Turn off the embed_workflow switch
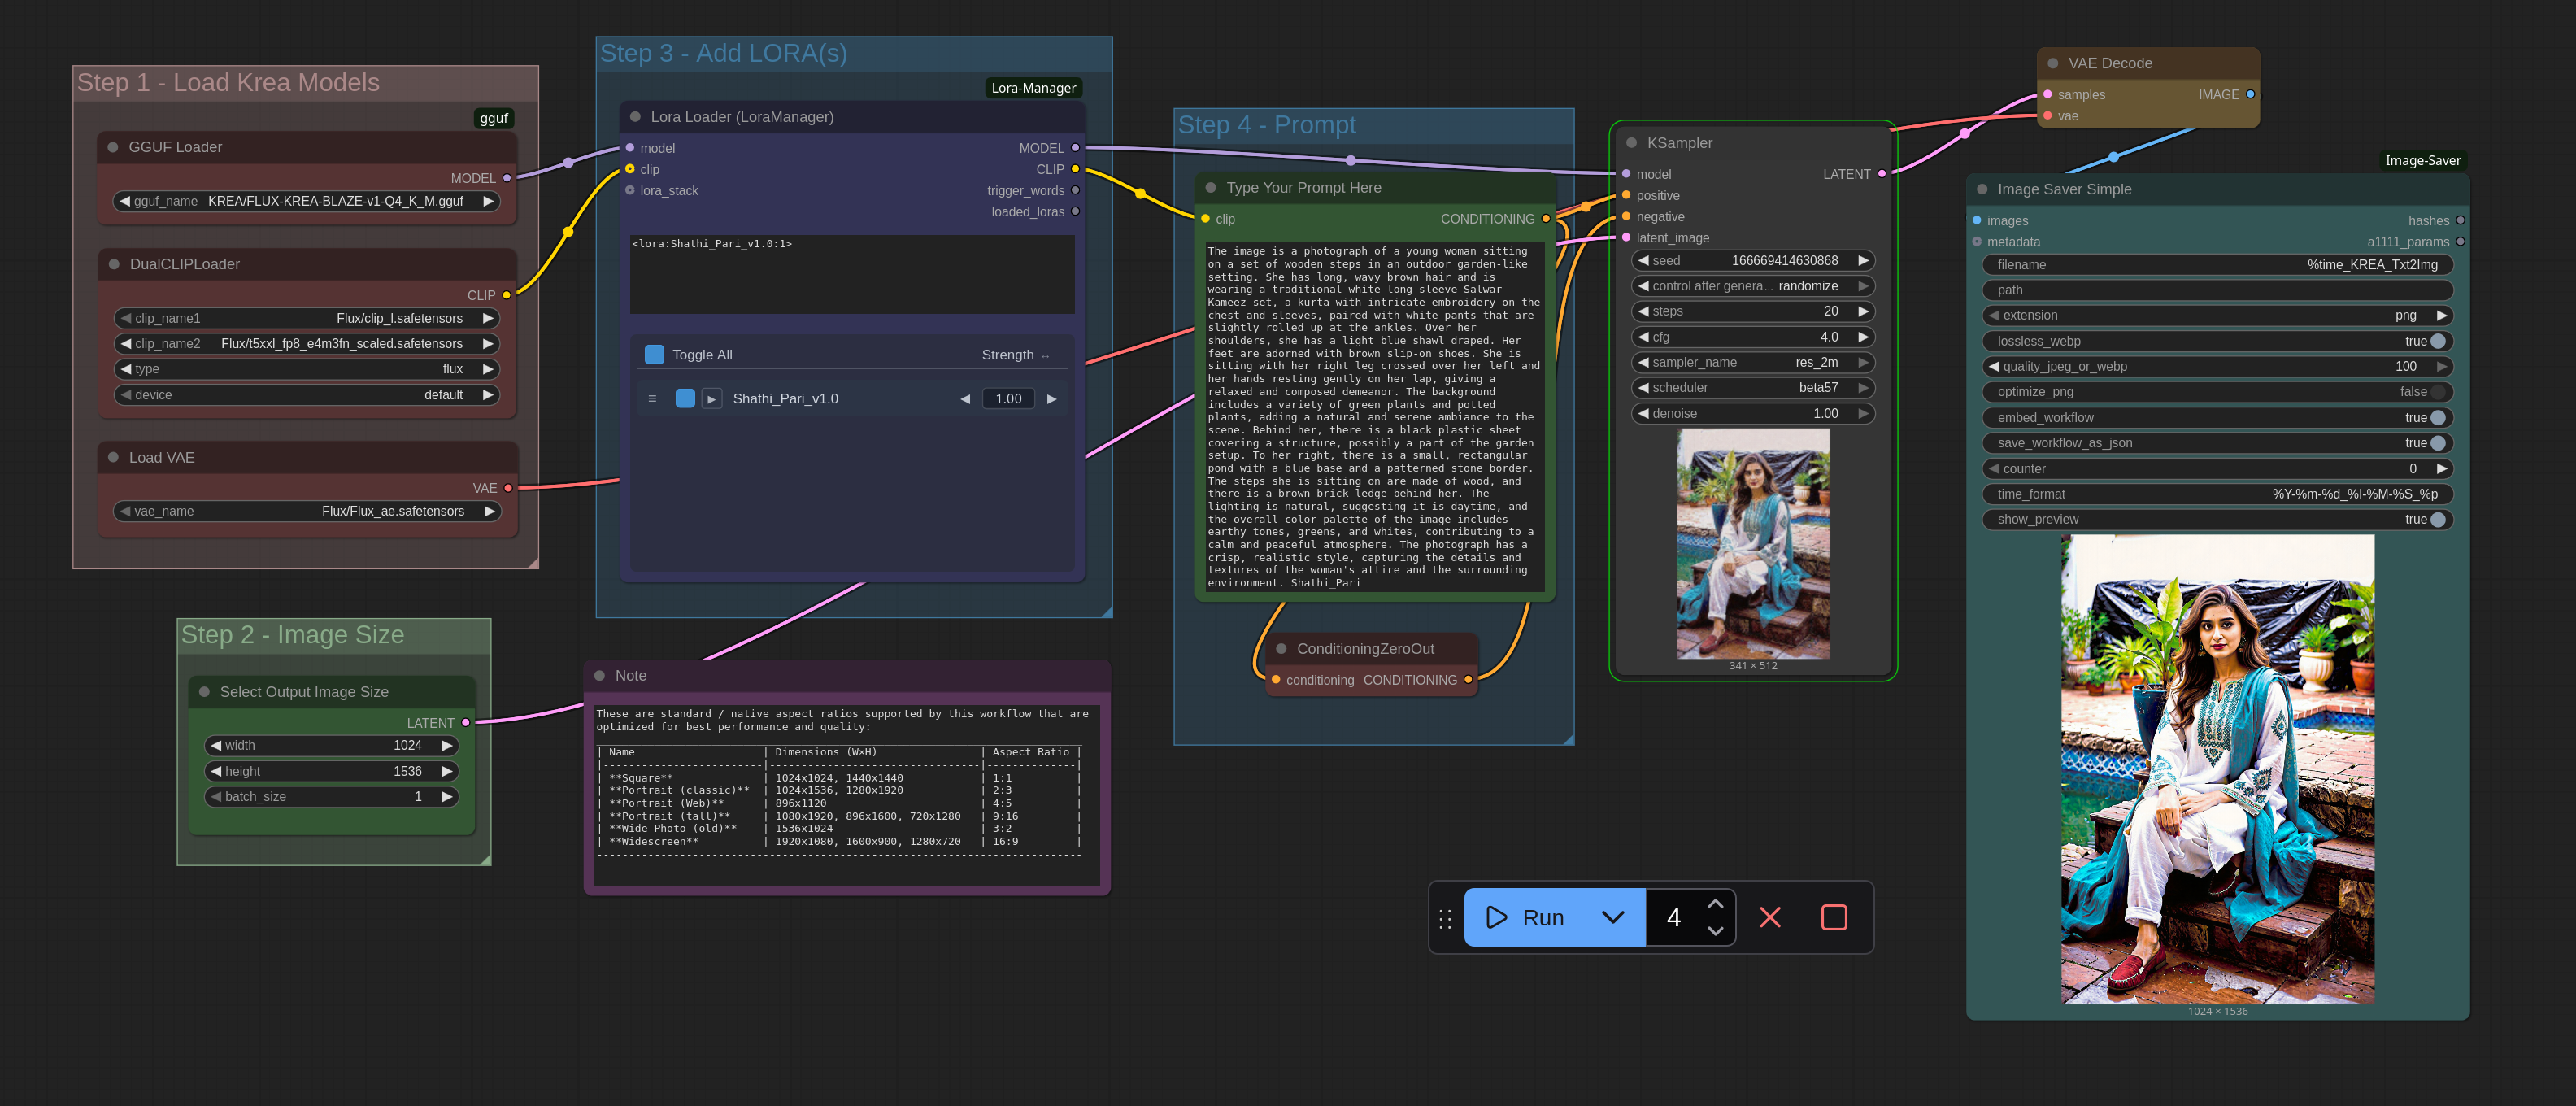Image resolution: width=2576 pixels, height=1106 pixels. click(2437, 418)
